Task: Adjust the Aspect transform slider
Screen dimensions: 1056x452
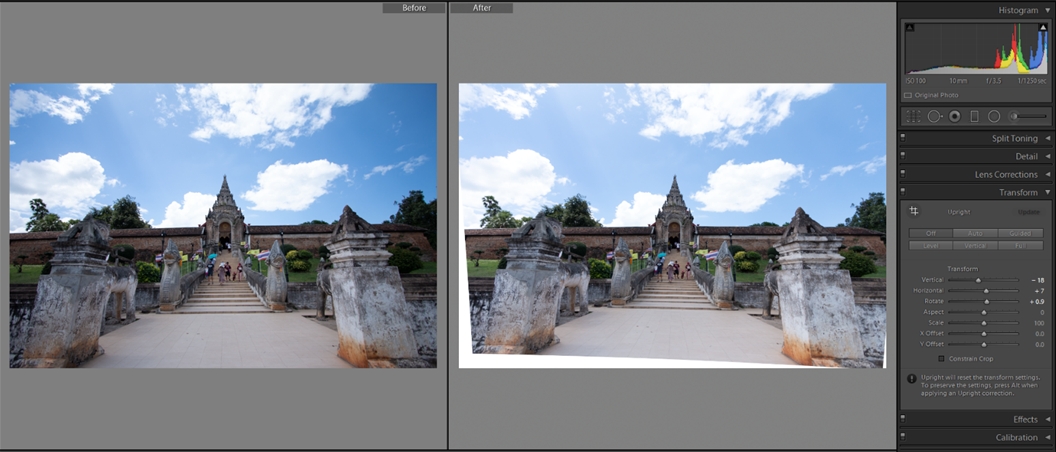Action: pyautogui.click(x=983, y=312)
